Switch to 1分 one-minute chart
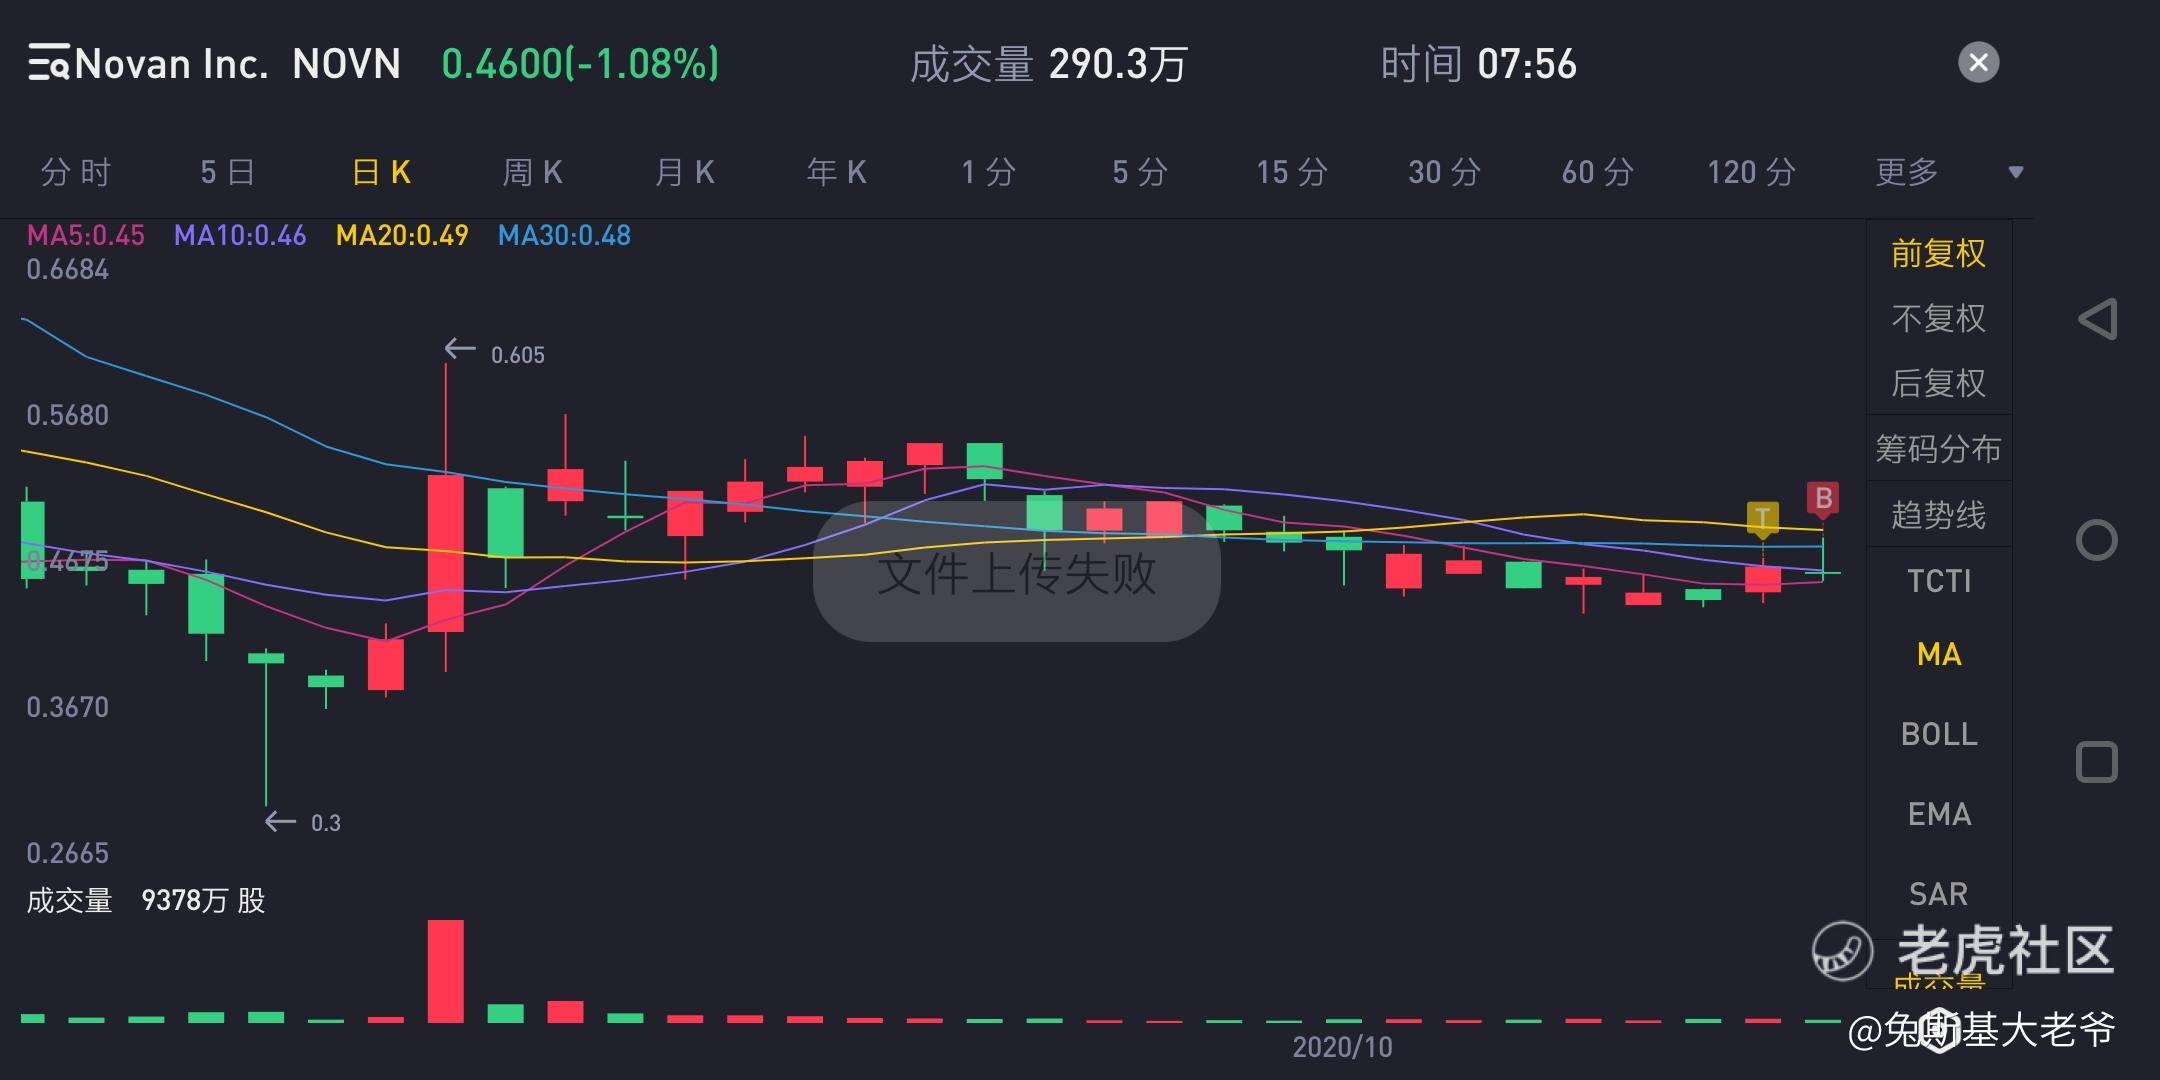 tap(988, 172)
